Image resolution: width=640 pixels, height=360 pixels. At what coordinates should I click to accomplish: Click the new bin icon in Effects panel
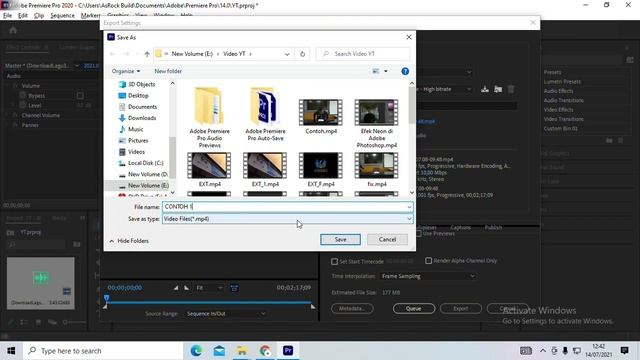coord(609,140)
